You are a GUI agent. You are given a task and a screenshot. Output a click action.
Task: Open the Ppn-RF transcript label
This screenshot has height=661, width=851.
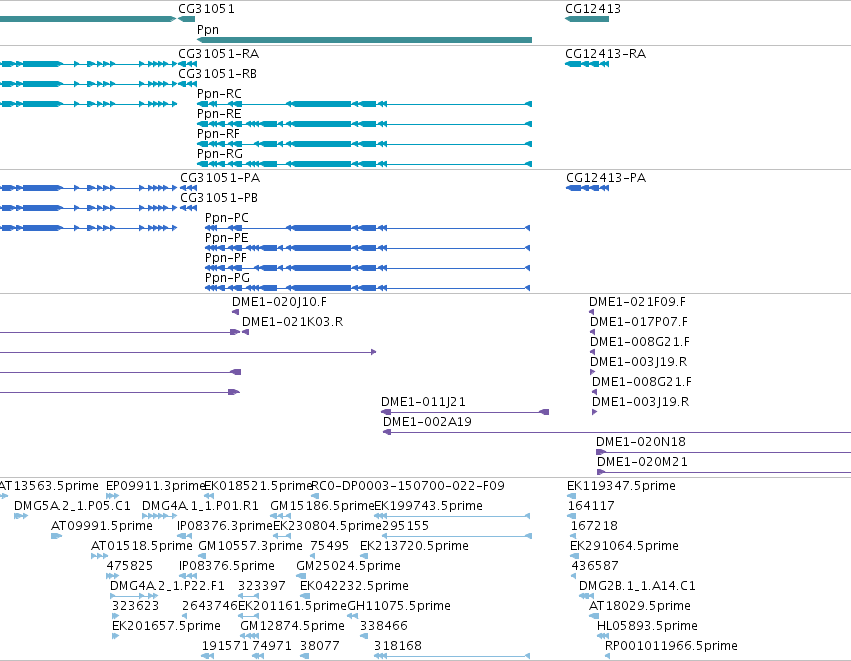pyautogui.click(x=218, y=134)
